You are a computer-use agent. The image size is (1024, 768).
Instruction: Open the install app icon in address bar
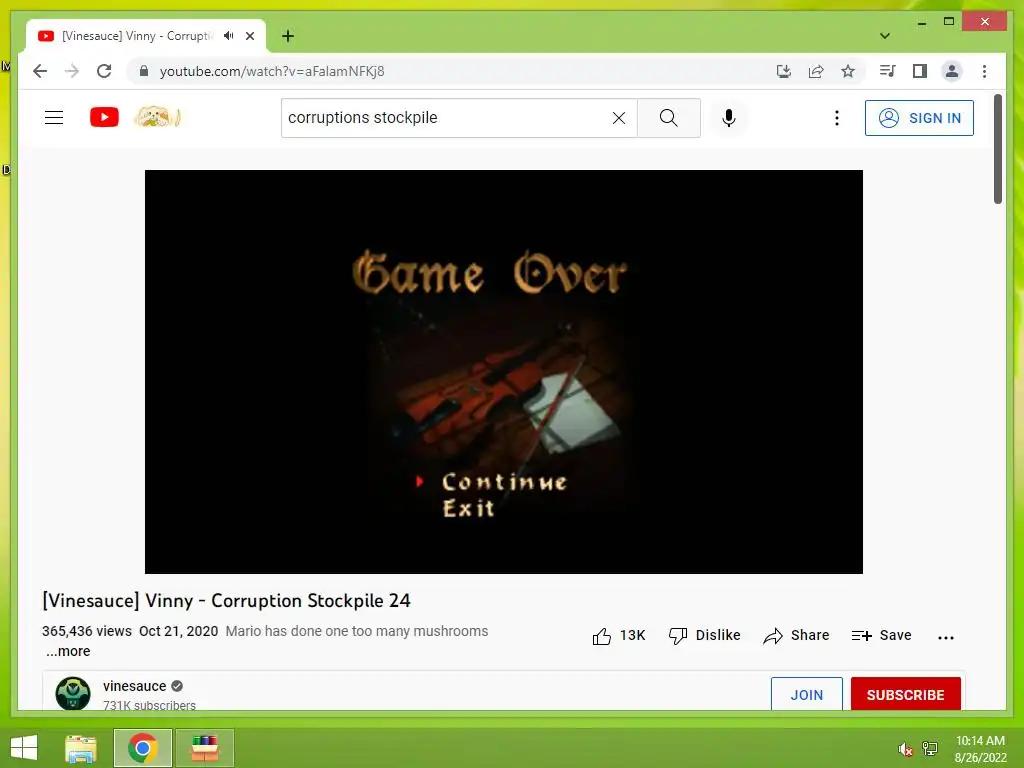coord(784,71)
